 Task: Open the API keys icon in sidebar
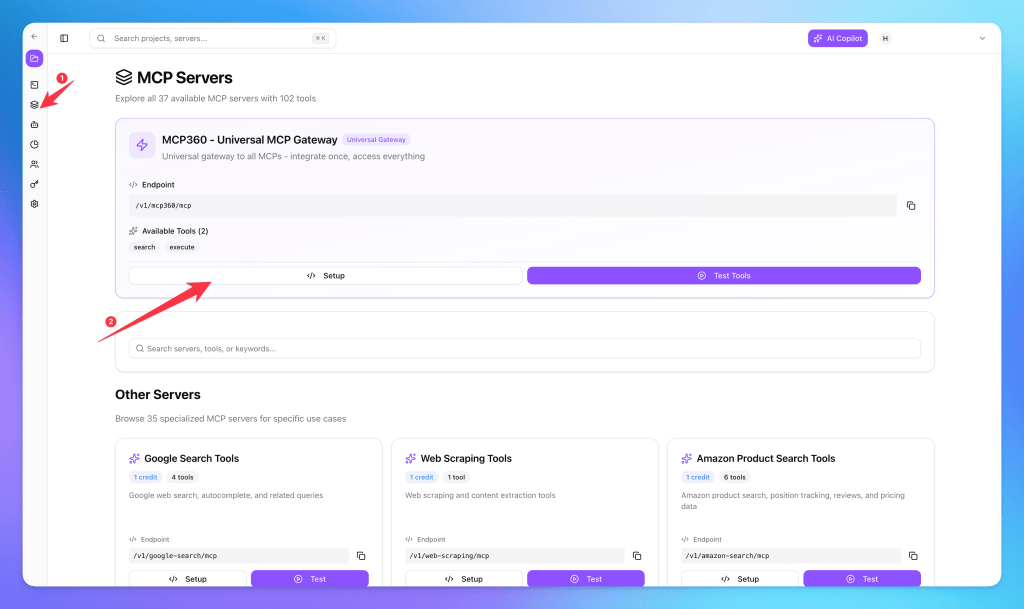pyautogui.click(x=34, y=184)
